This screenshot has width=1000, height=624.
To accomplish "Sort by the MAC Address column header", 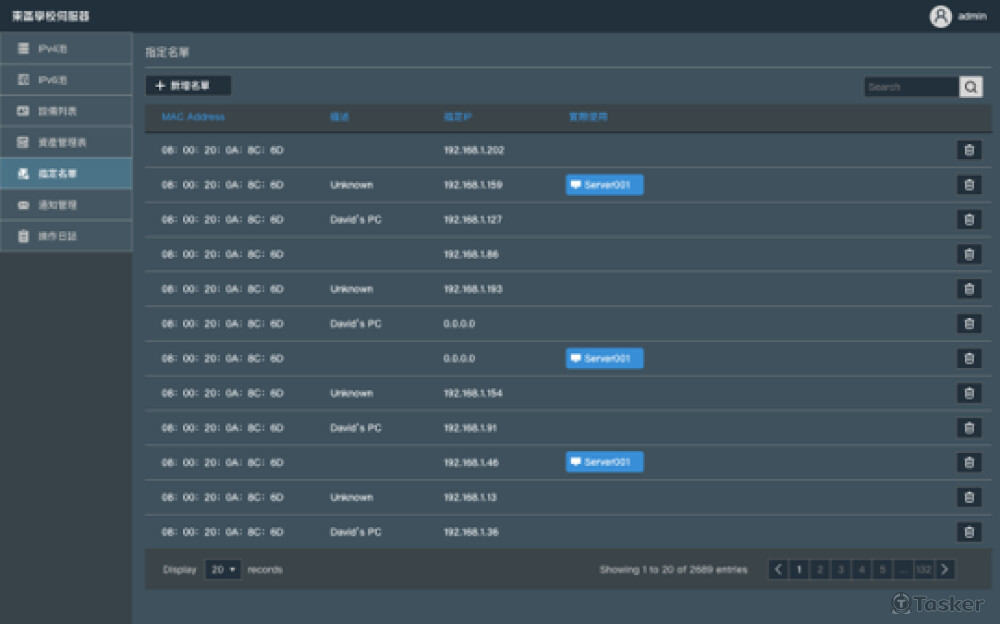I will coord(193,117).
